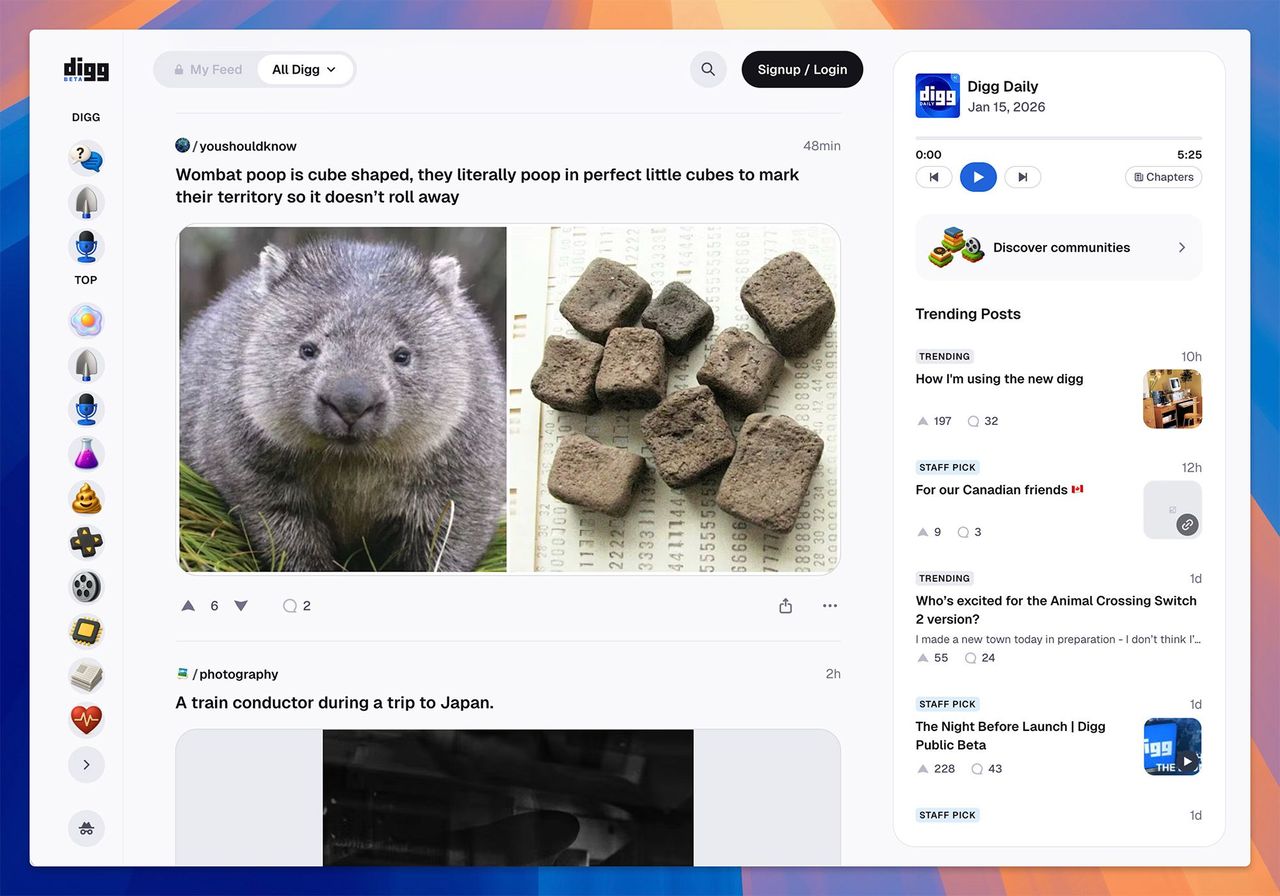Open the film reel community icon

(x=87, y=587)
